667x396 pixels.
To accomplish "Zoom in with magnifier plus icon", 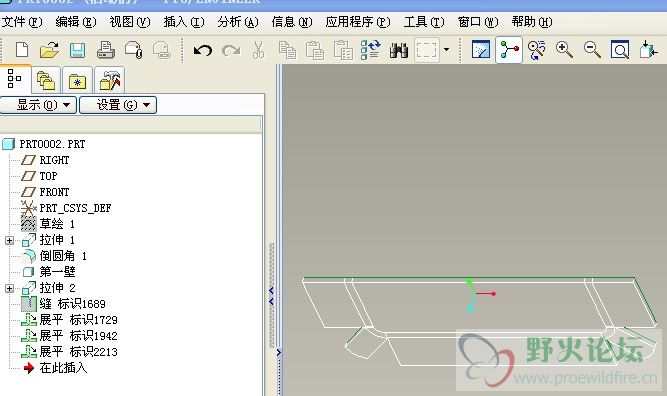I will pos(564,50).
